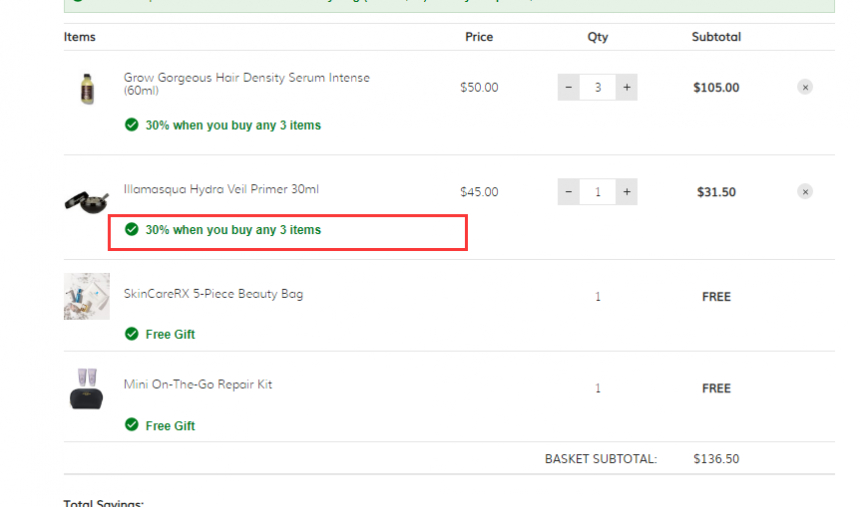This screenshot has height=507, width=860.
Task: Click the Qty column header
Action: pyautogui.click(x=597, y=37)
